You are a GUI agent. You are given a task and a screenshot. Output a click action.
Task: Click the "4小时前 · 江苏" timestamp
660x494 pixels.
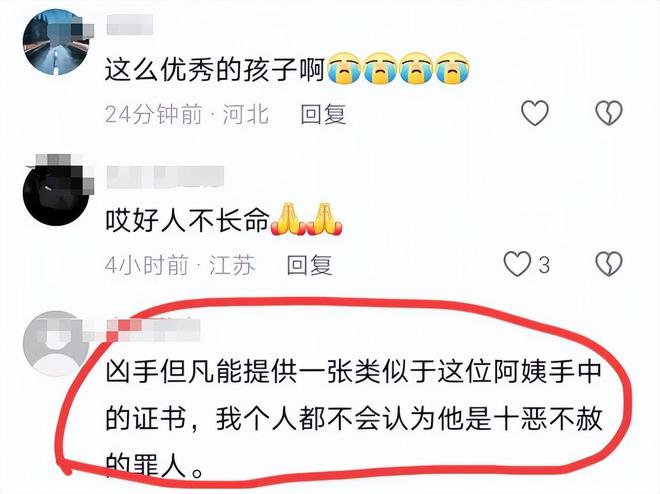(180, 265)
